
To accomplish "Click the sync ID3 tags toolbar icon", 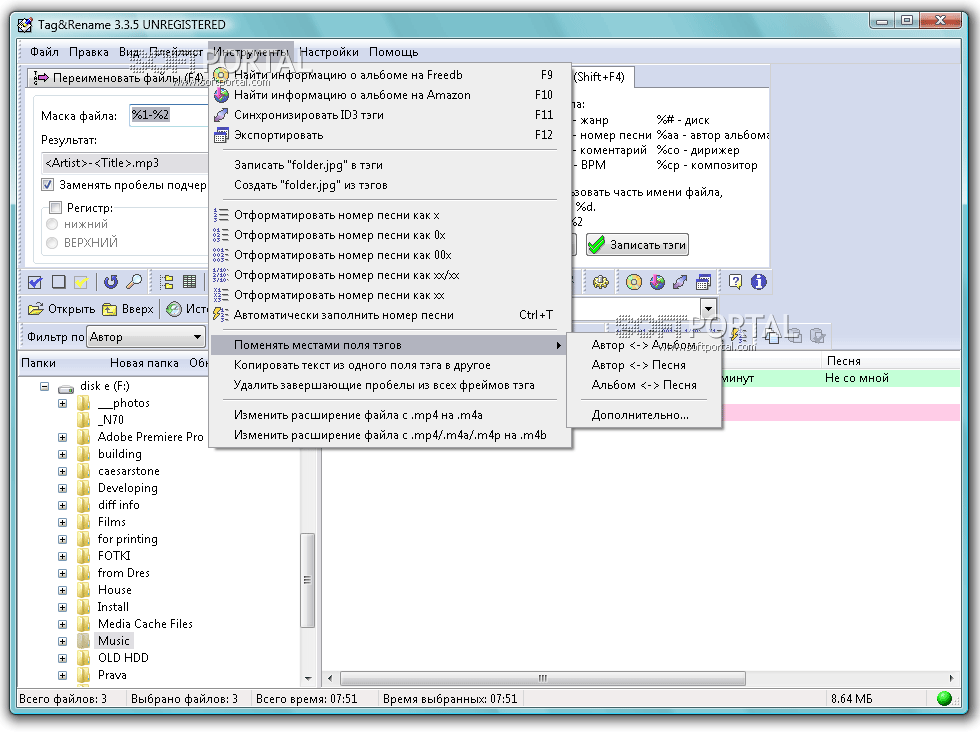I will click(x=680, y=282).
